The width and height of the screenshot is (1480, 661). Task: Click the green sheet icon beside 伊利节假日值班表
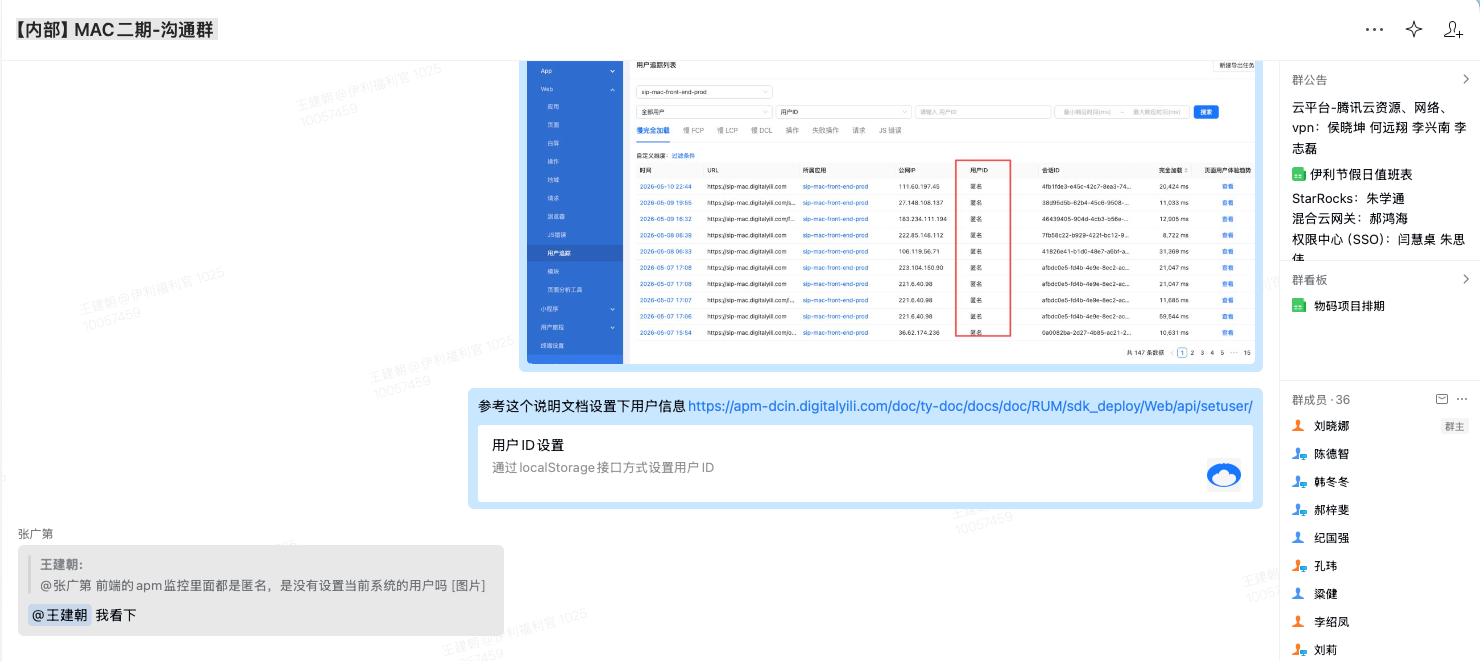coord(1299,174)
